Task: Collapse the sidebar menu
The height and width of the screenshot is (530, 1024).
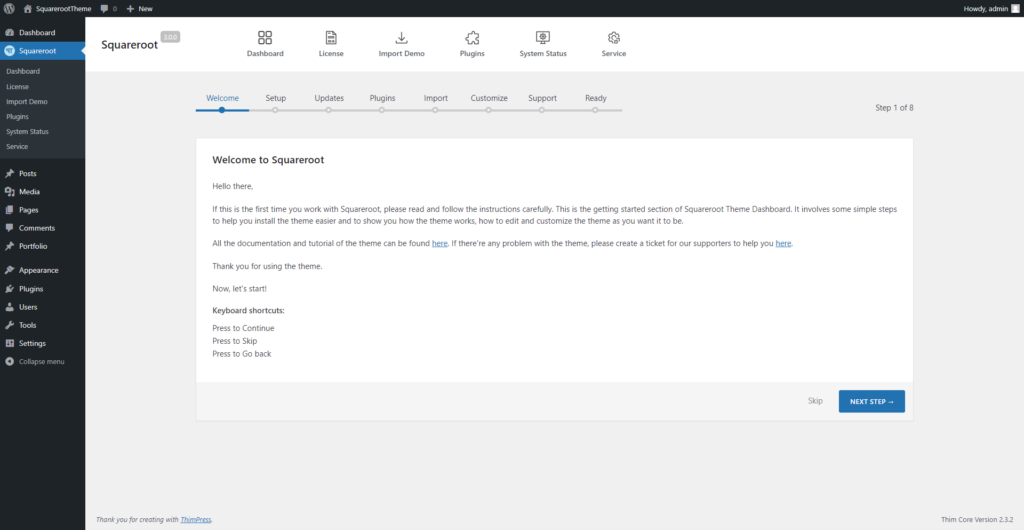Action: [42, 362]
